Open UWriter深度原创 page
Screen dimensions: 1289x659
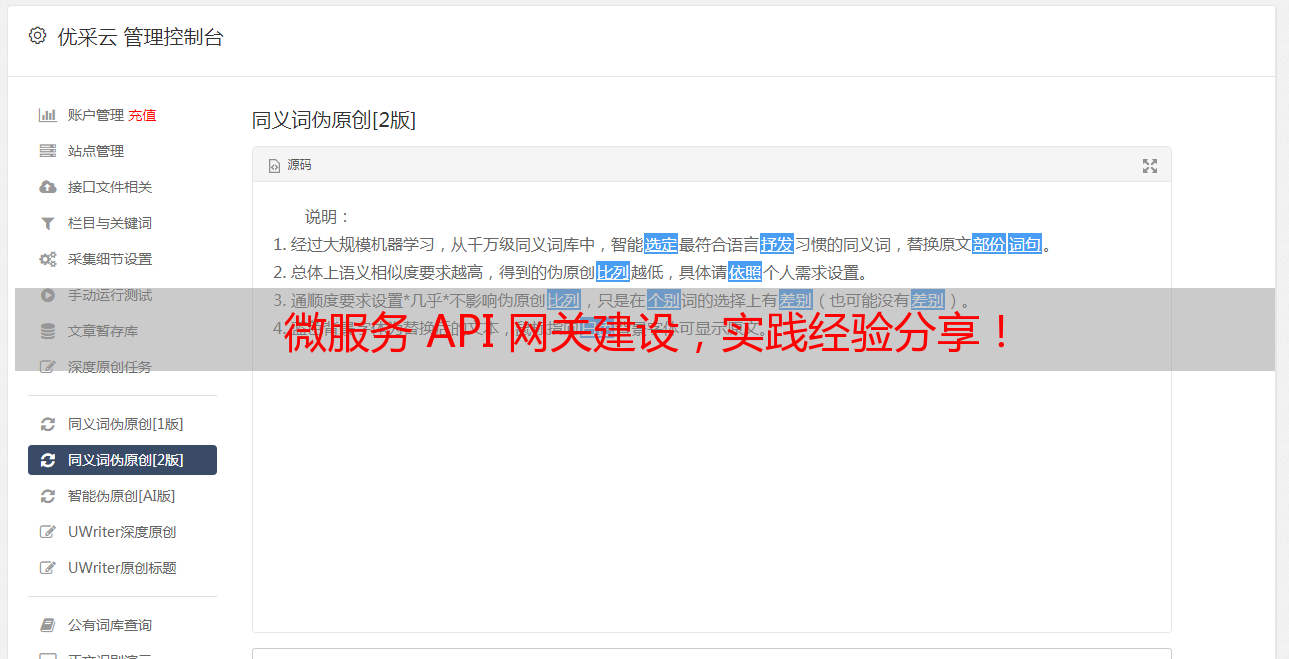[122, 532]
